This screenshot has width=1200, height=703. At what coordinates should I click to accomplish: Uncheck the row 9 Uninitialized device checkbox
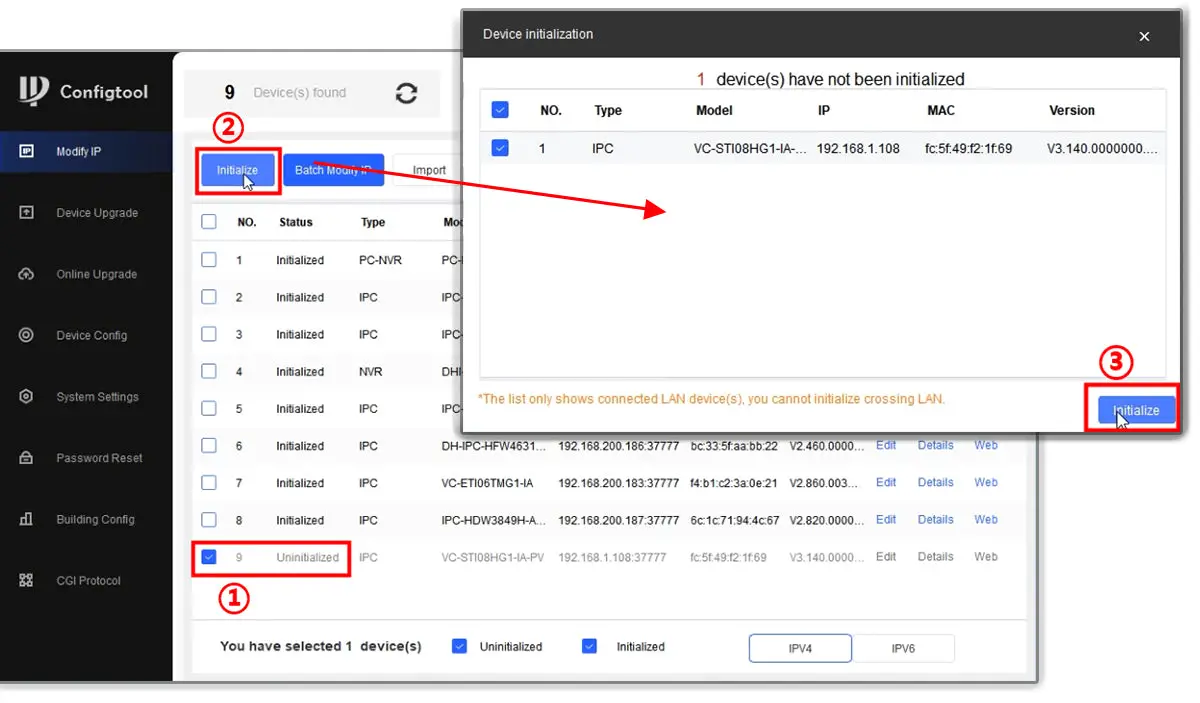(x=209, y=557)
